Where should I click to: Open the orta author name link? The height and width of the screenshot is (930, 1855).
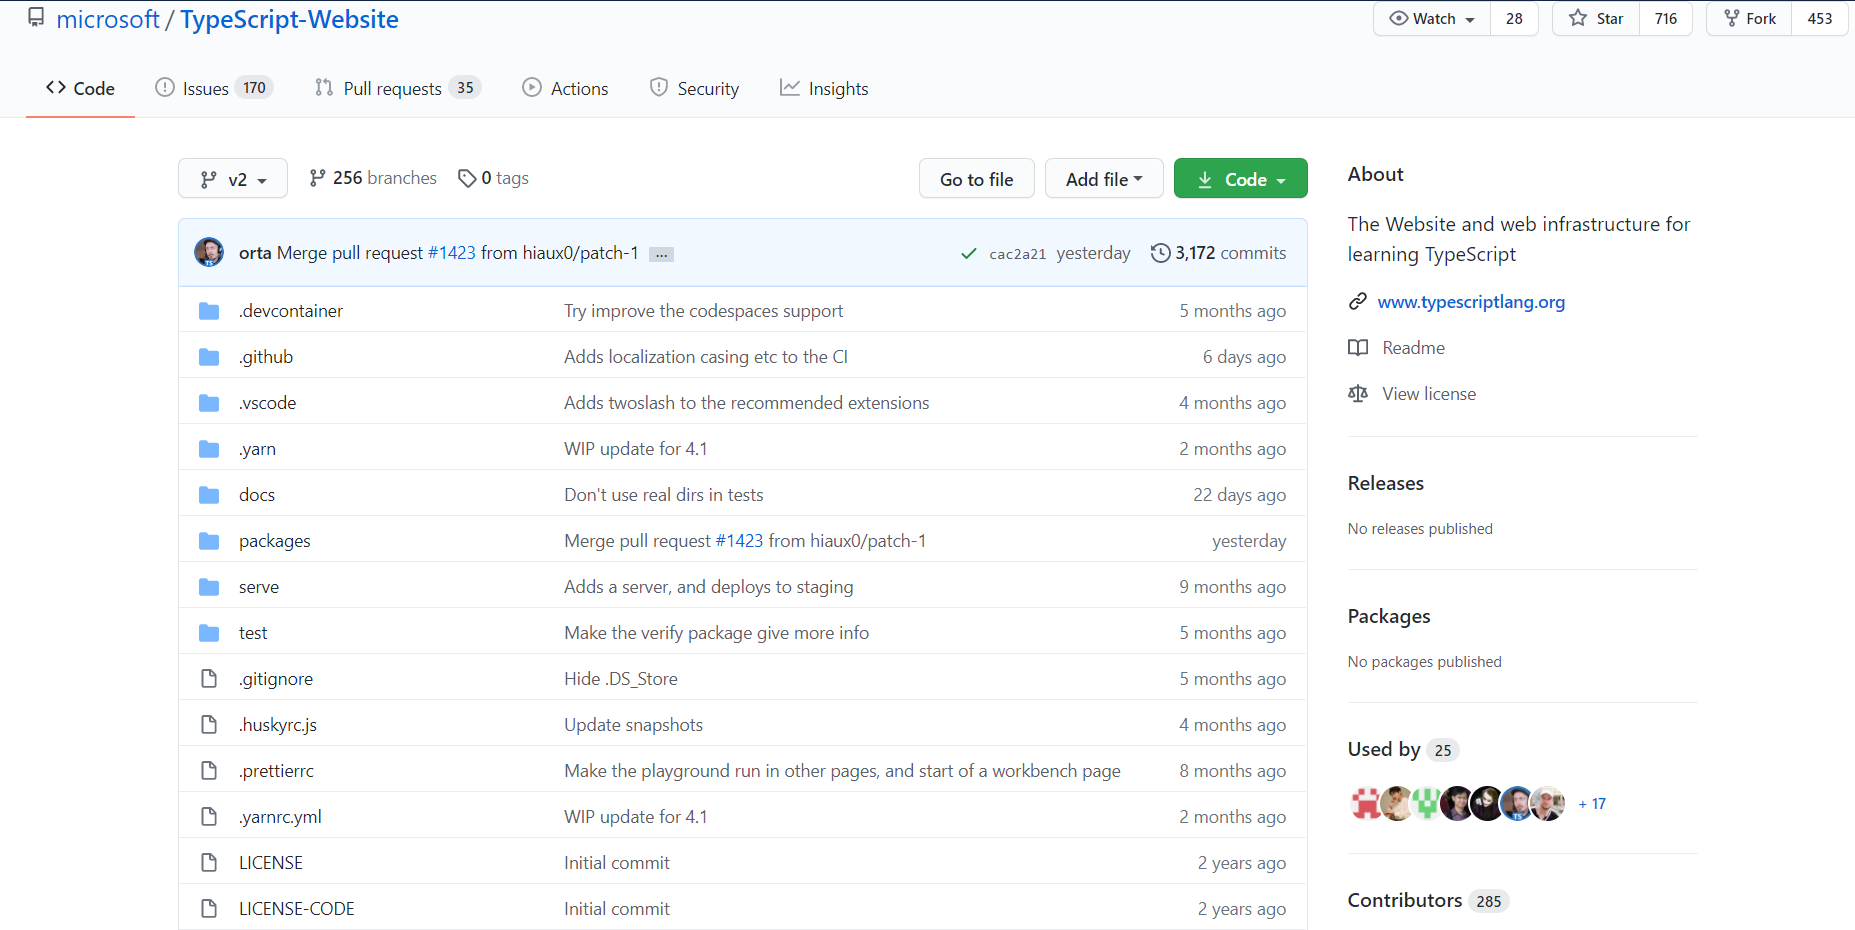(255, 253)
